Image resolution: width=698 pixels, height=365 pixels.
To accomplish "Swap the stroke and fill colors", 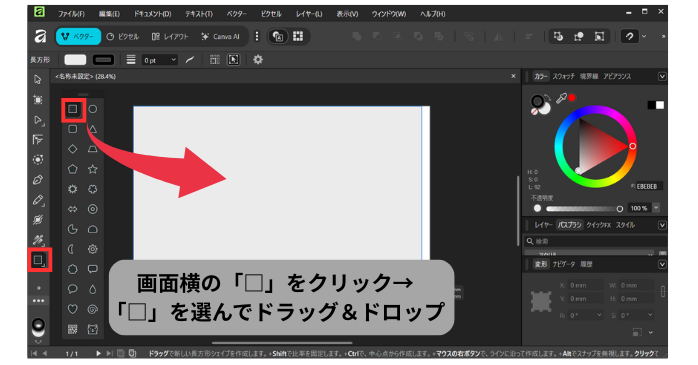I will coord(548,97).
